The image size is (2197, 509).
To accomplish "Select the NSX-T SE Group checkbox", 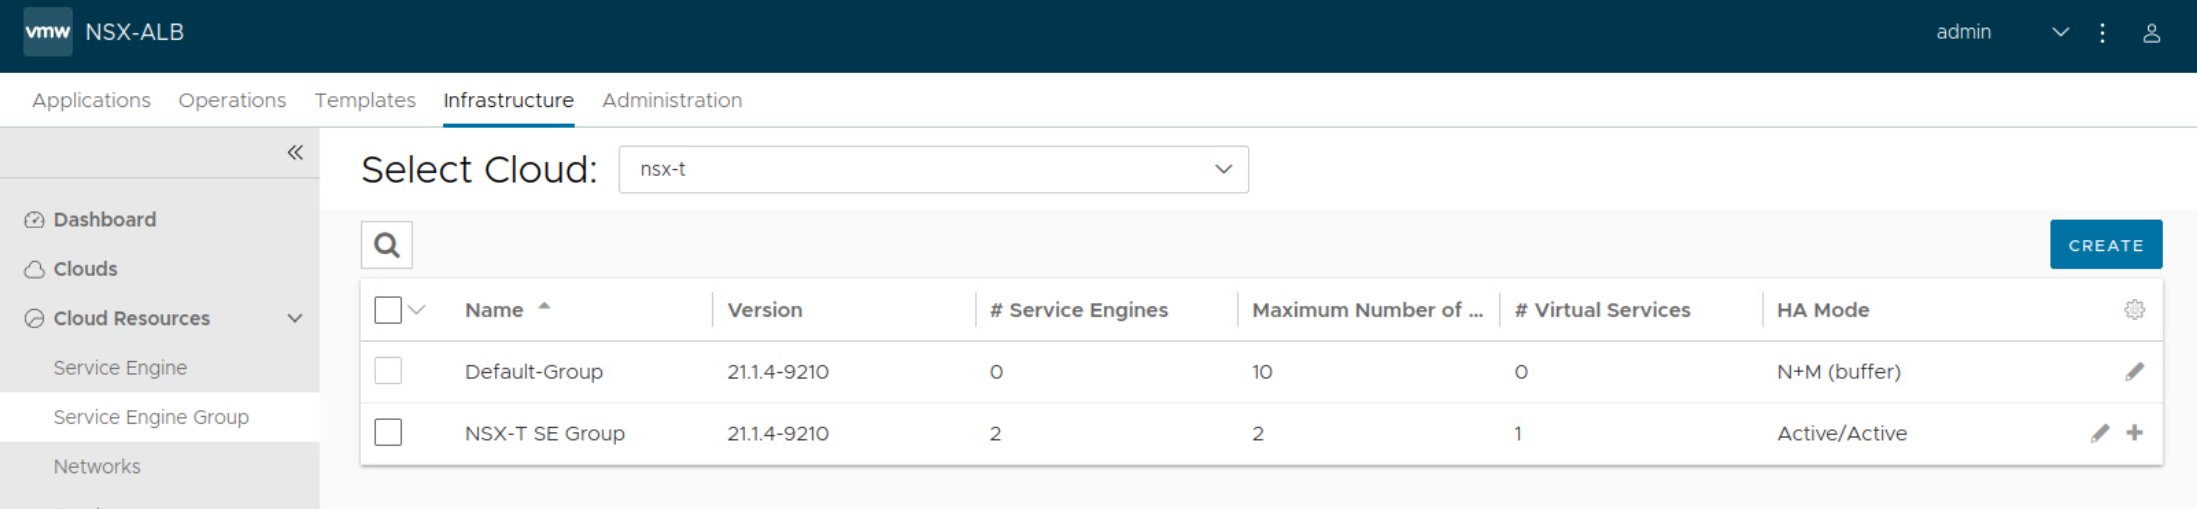I will coord(388,433).
